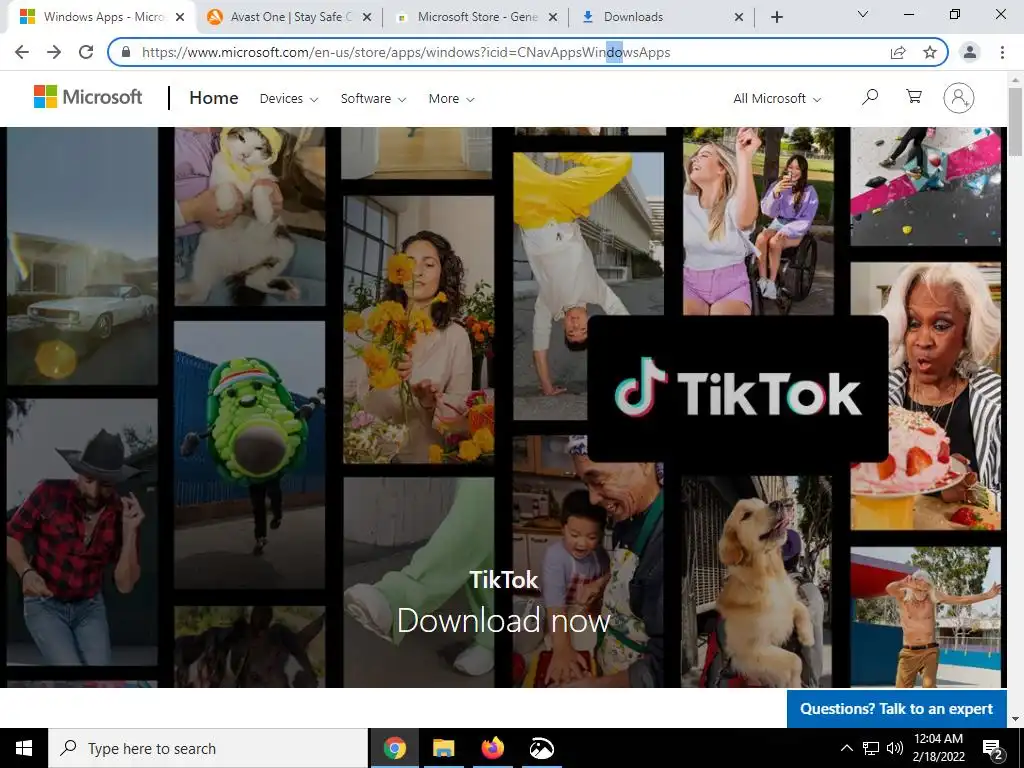Bookmark this page with the star
Screen dimensions: 1024x768
pos(930,52)
